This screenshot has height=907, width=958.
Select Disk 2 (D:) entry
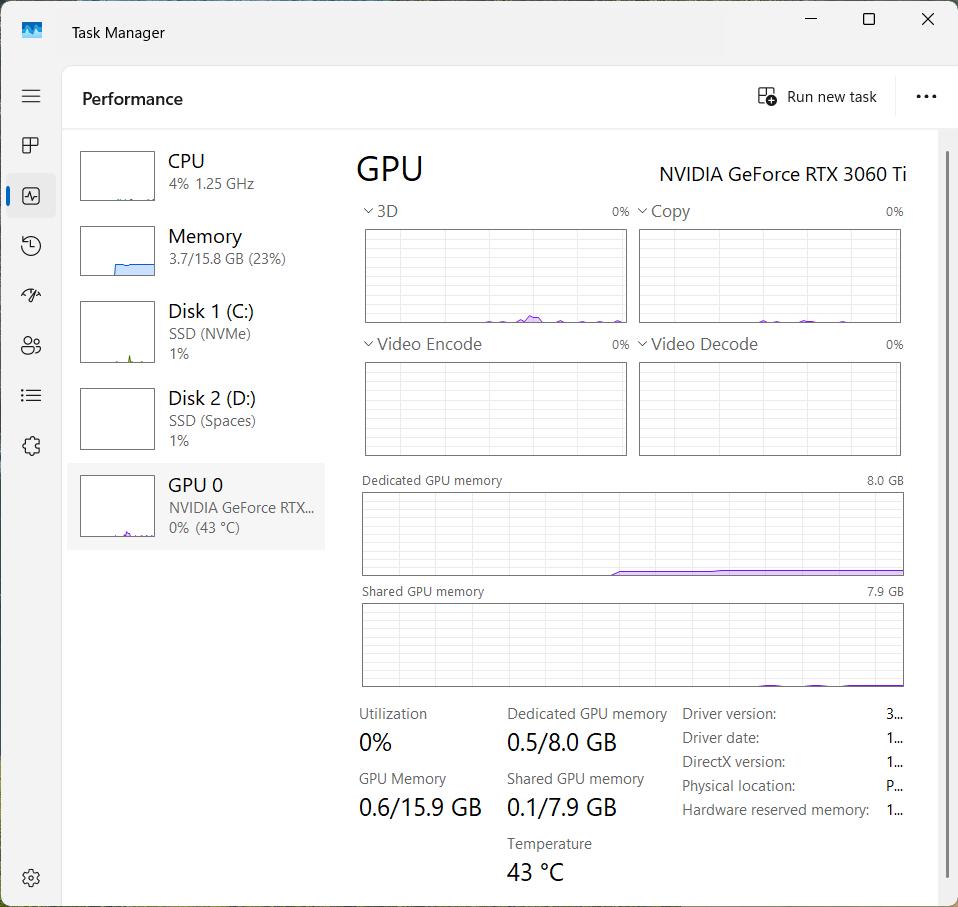(x=196, y=419)
